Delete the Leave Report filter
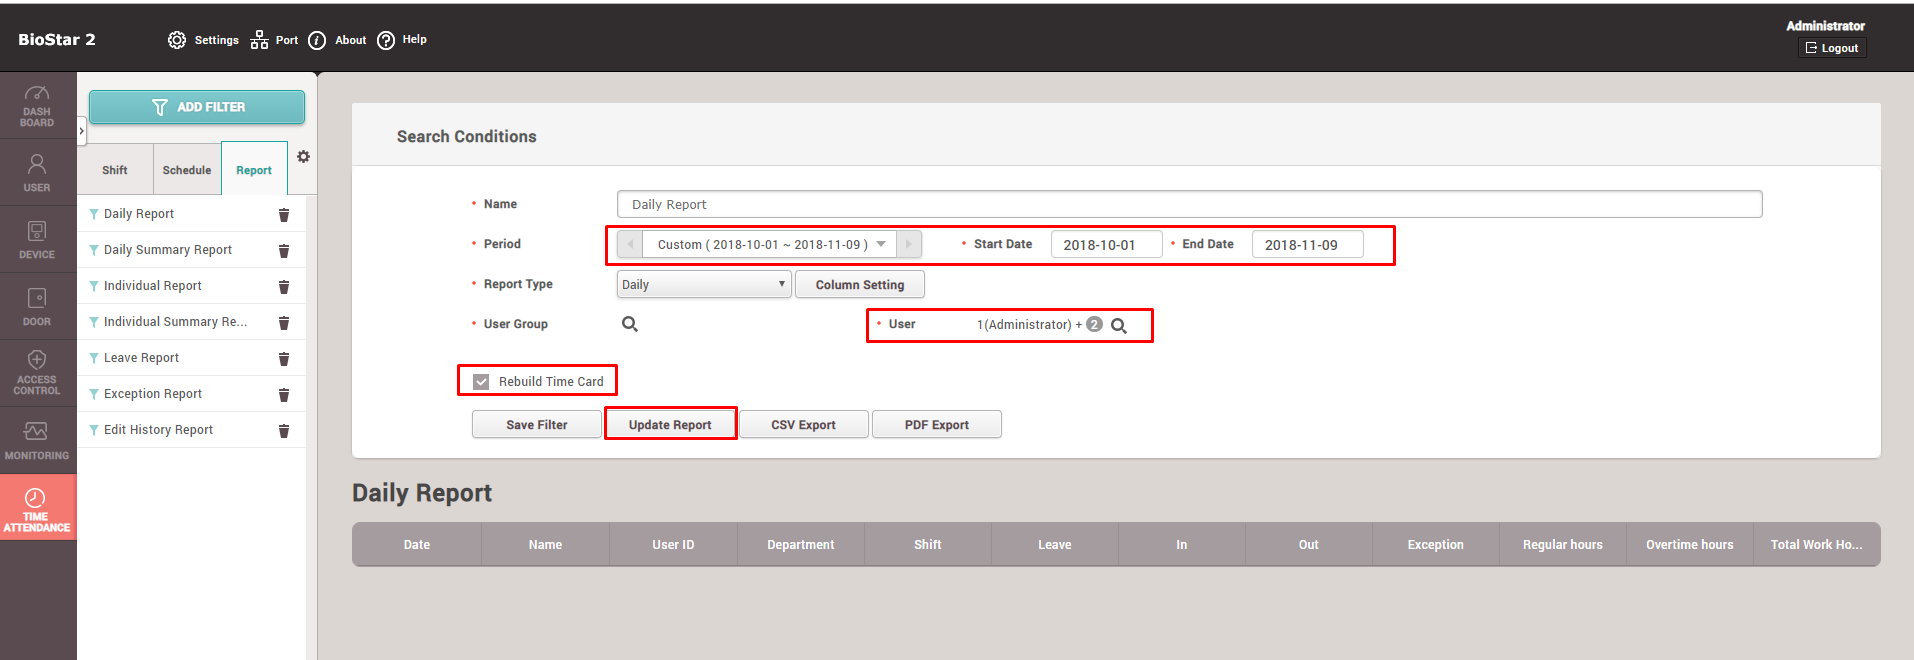This screenshot has height=660, width=1914. (x=284, y=359)
